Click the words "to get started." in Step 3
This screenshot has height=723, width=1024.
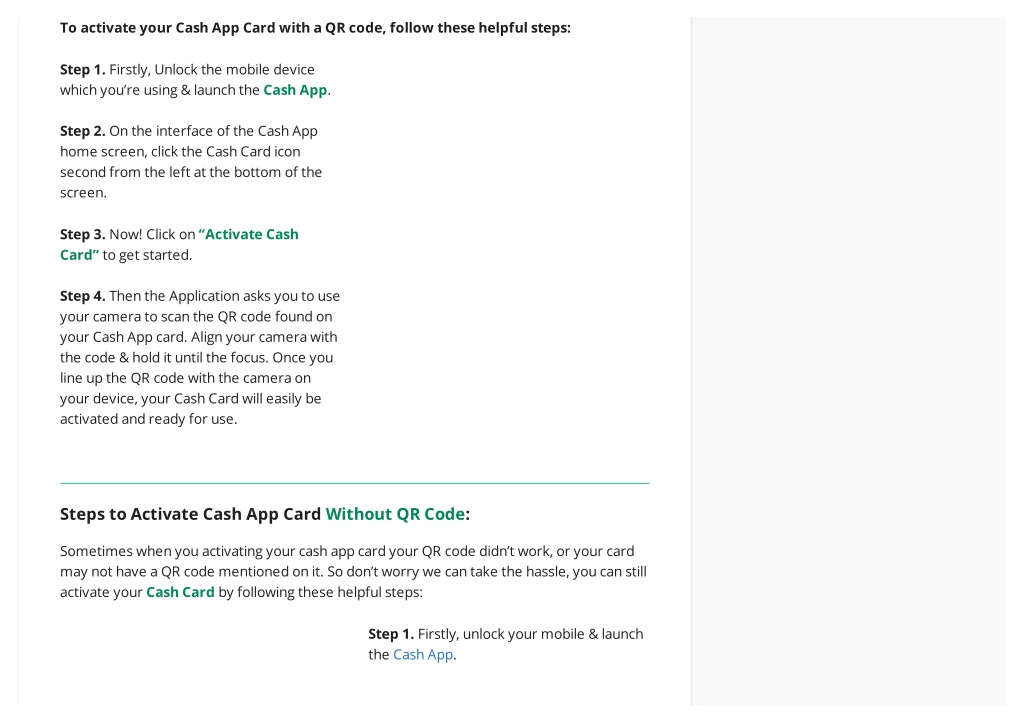[148, 255]
